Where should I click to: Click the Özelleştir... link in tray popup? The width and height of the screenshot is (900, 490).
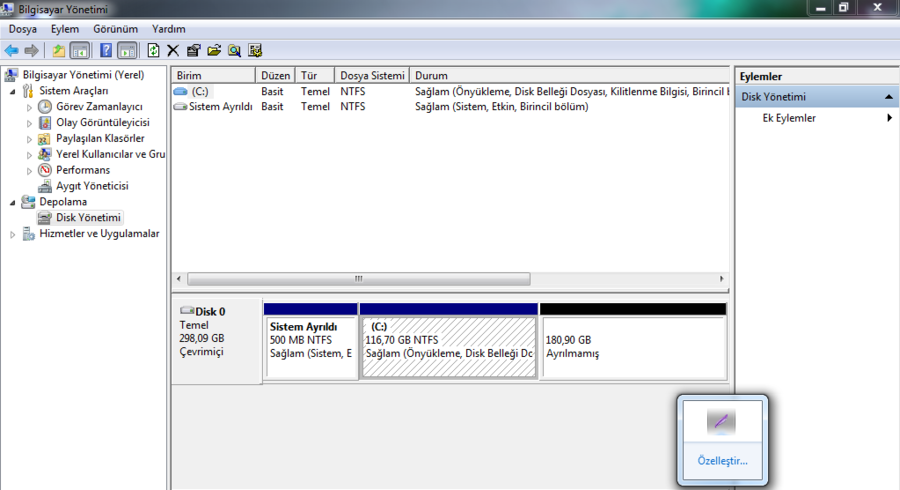(722, 461)
